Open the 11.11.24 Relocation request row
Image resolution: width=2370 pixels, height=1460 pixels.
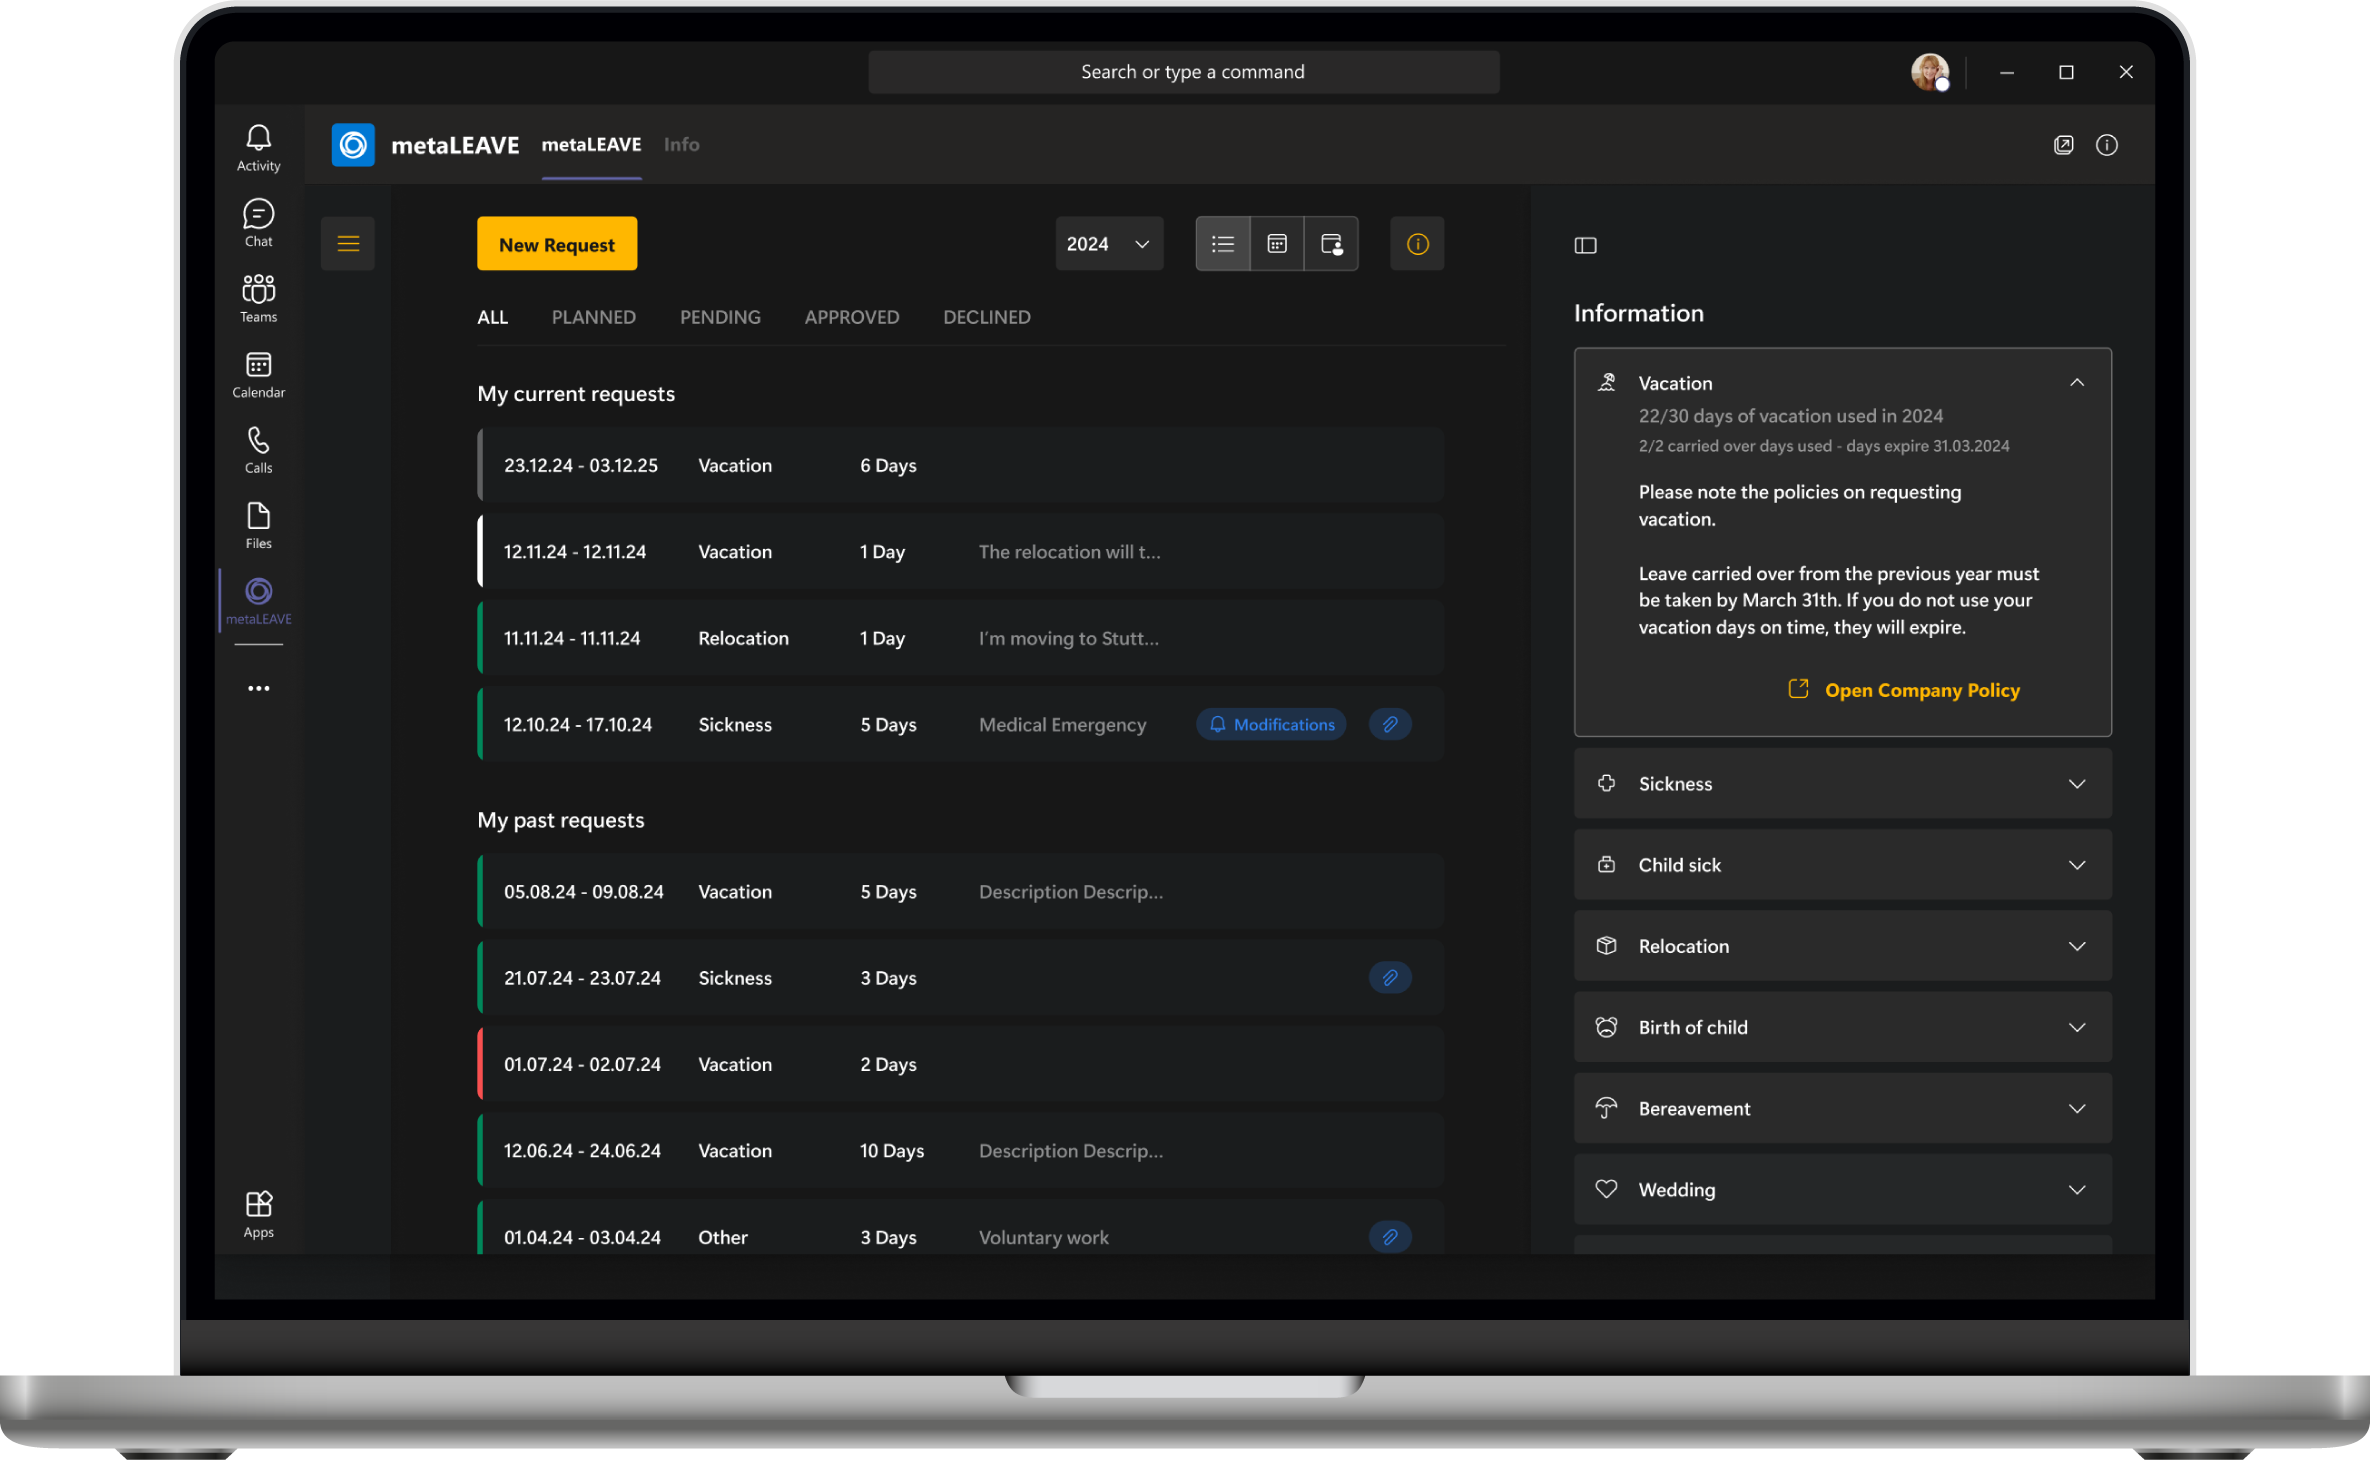pos(960,638)
